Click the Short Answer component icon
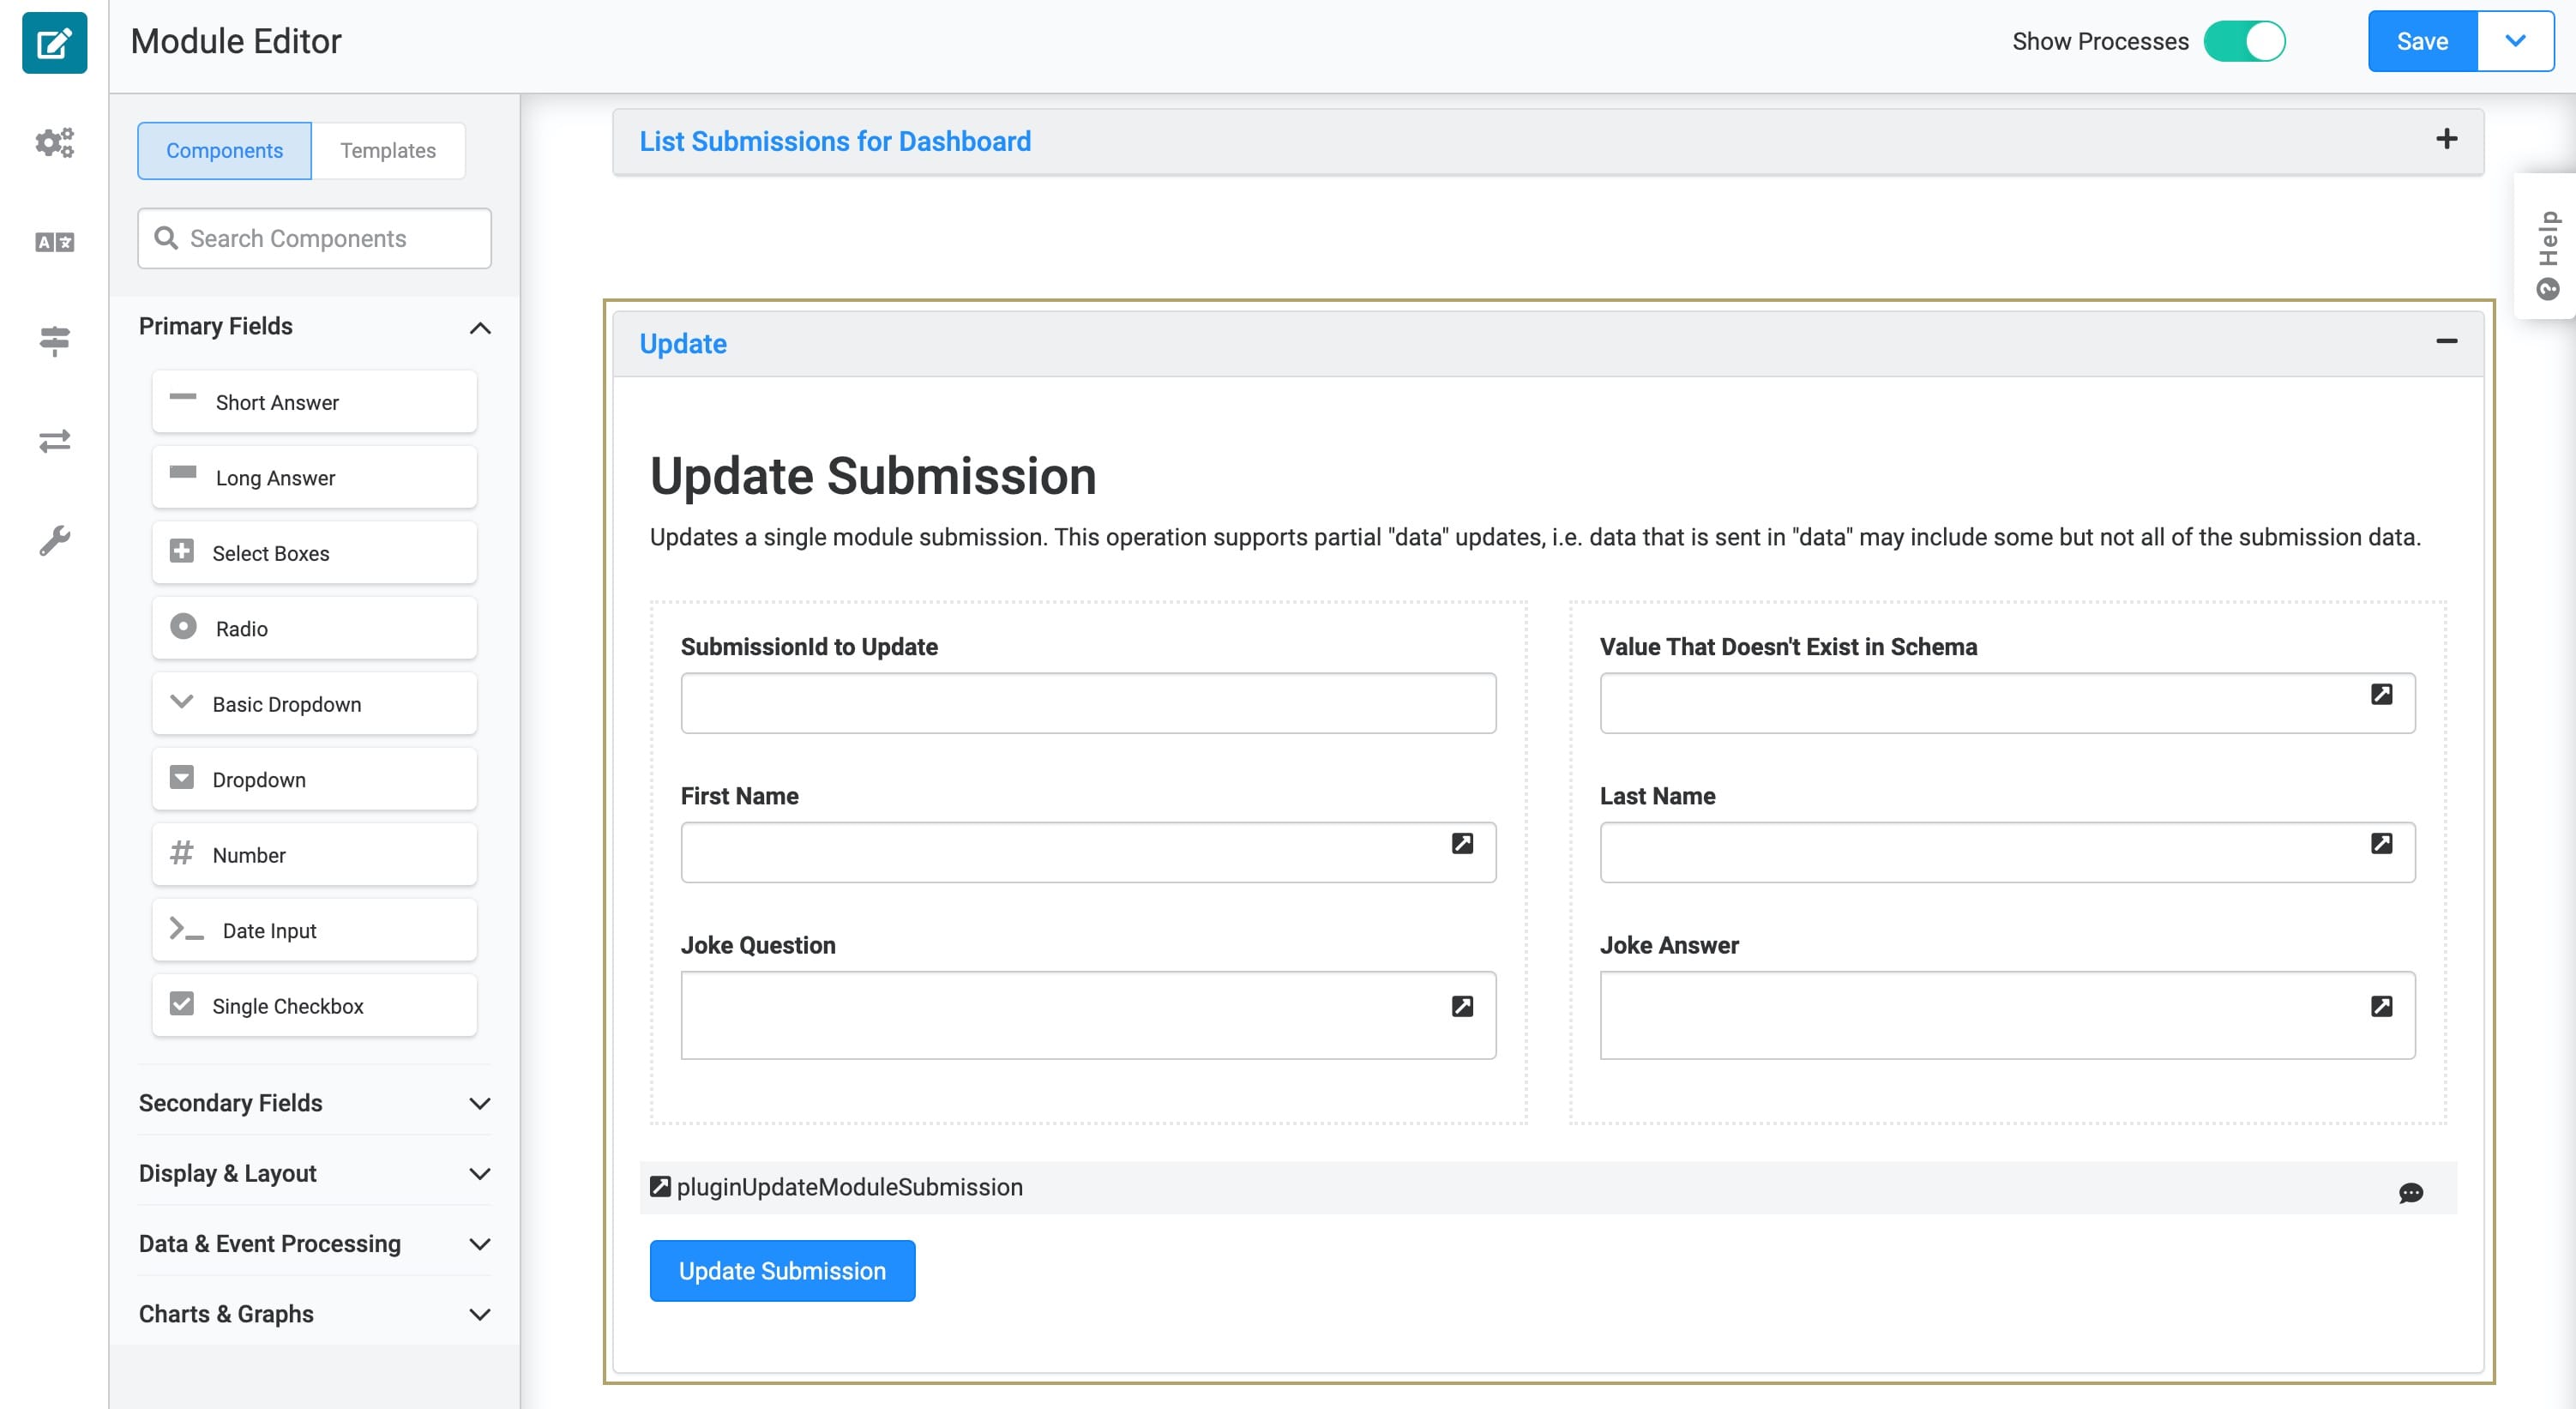Screen dimensions: 2576x1409 (183, 397)
